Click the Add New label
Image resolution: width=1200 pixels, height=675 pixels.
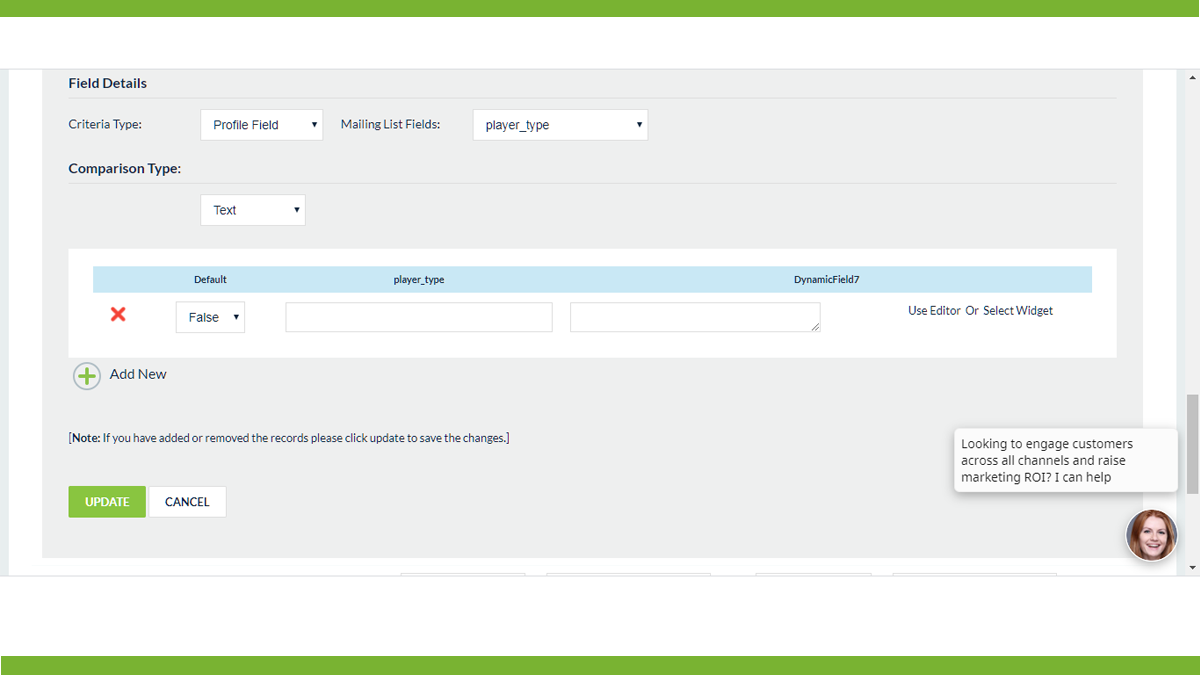tap(138, 374)
